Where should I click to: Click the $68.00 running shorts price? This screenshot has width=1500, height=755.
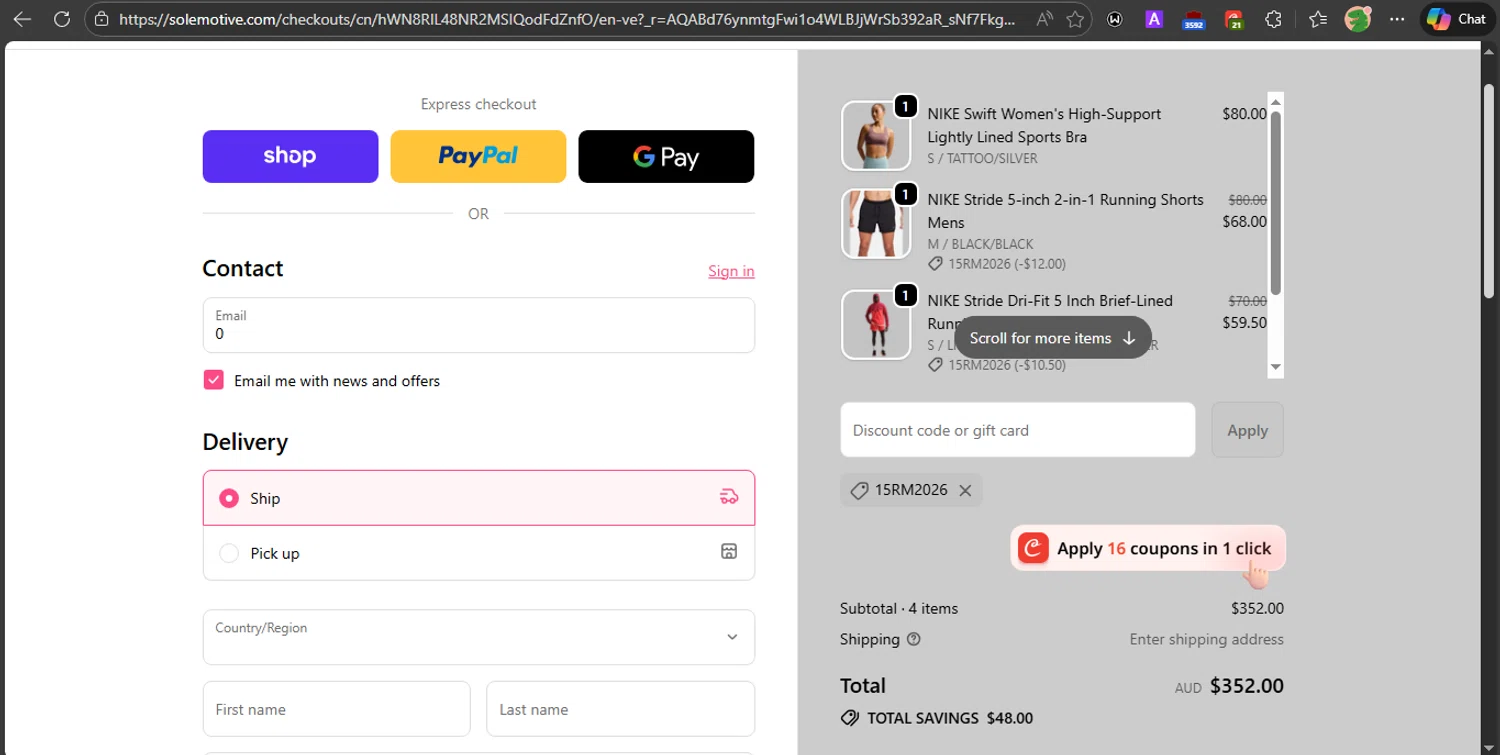click(1244, 222)
